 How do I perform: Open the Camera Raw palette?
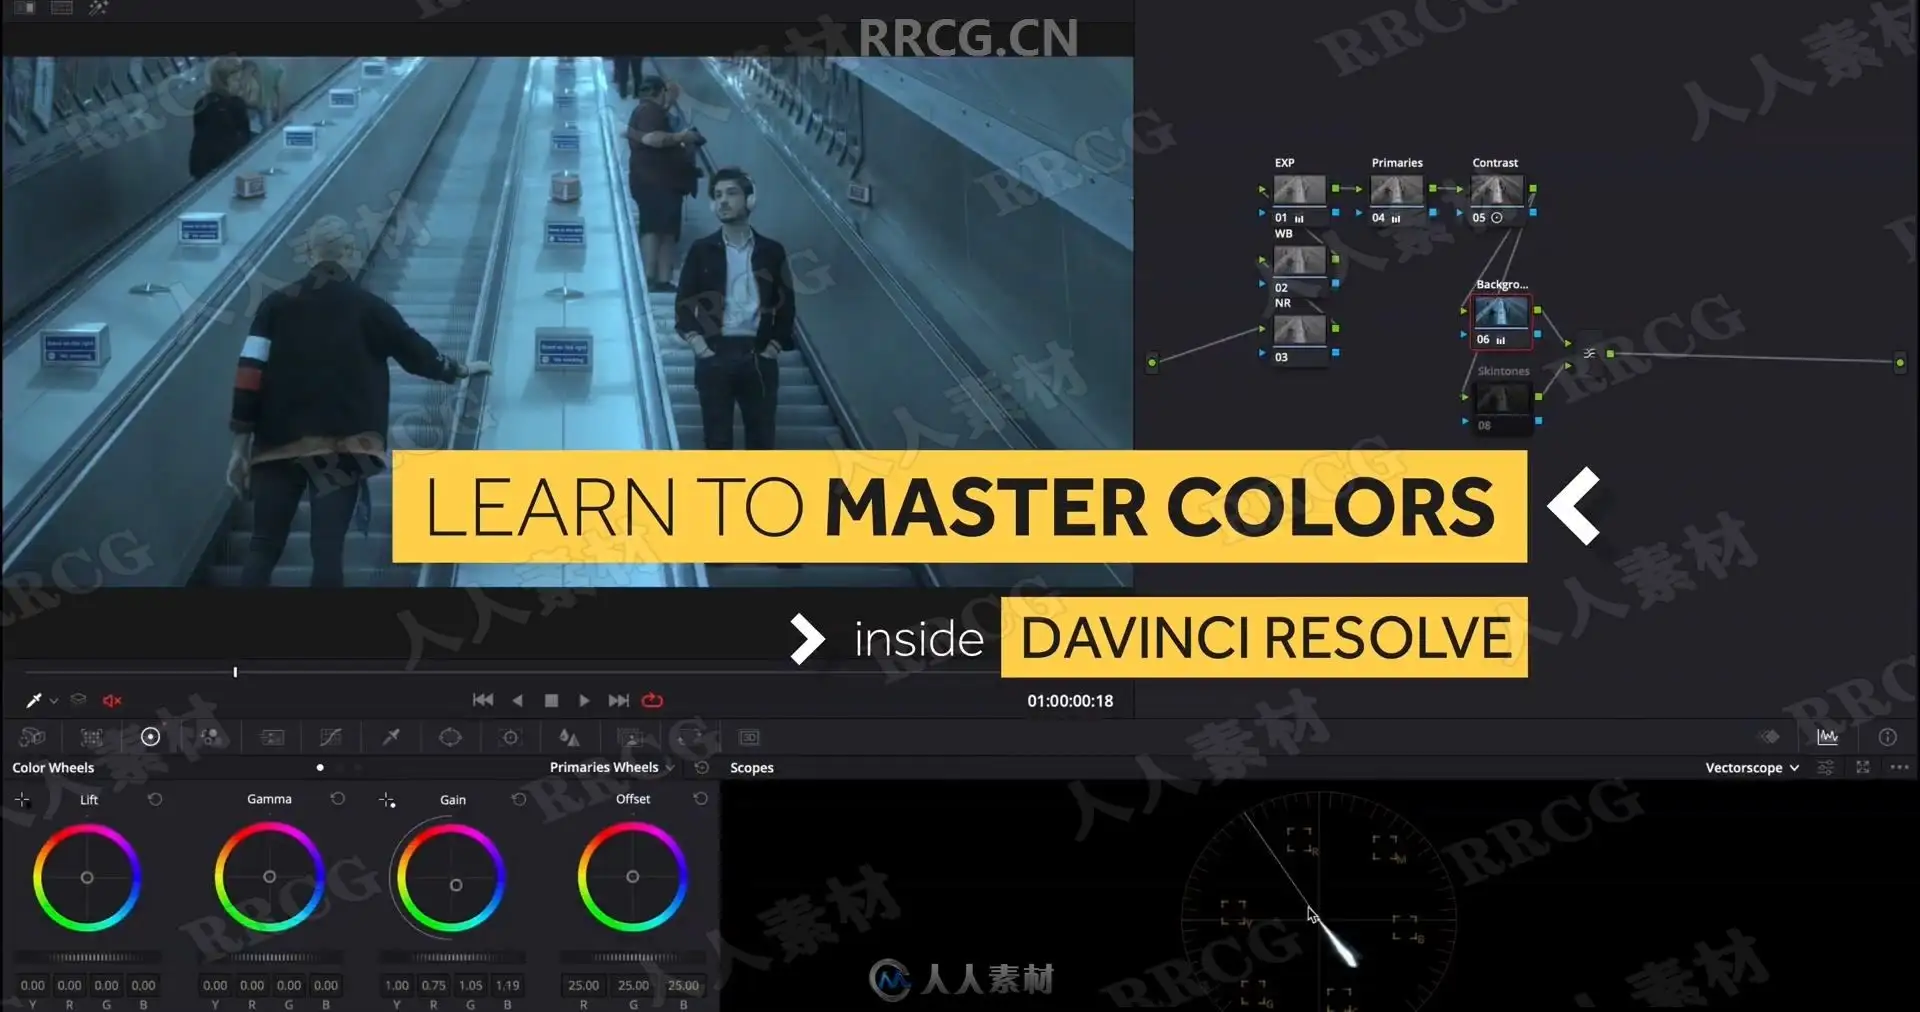(x=32, y=737)
